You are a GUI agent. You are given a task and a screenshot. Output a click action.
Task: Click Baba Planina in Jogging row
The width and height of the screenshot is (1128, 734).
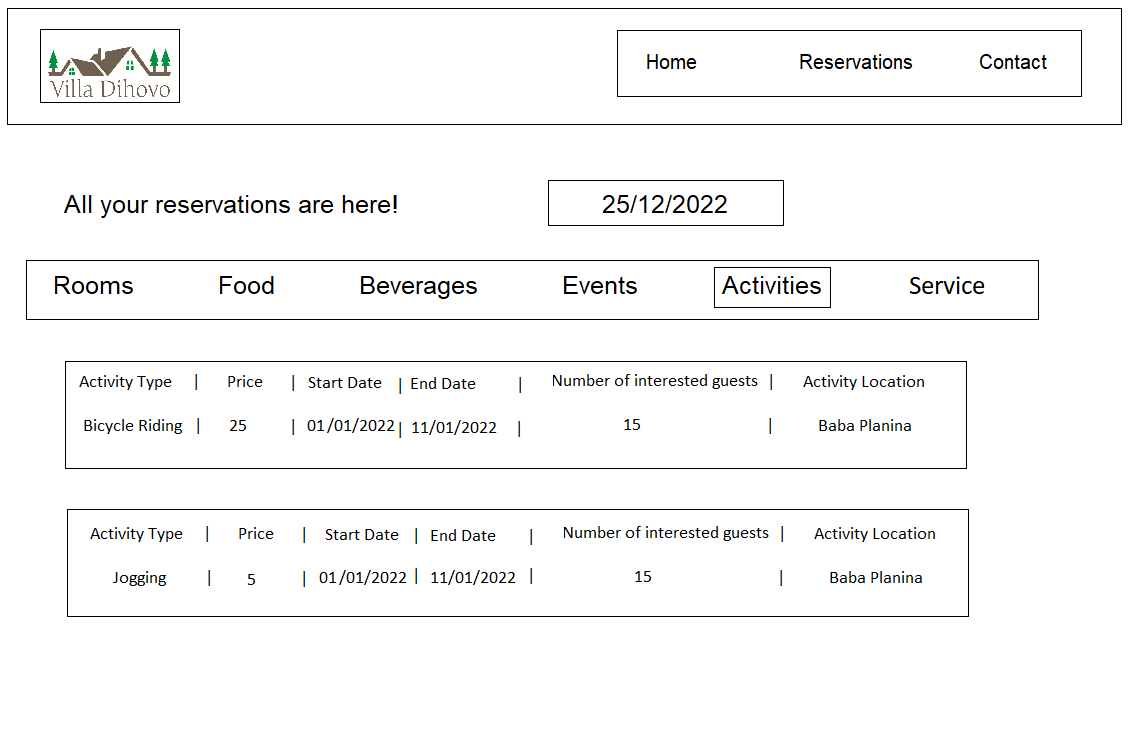coord(876,578)
